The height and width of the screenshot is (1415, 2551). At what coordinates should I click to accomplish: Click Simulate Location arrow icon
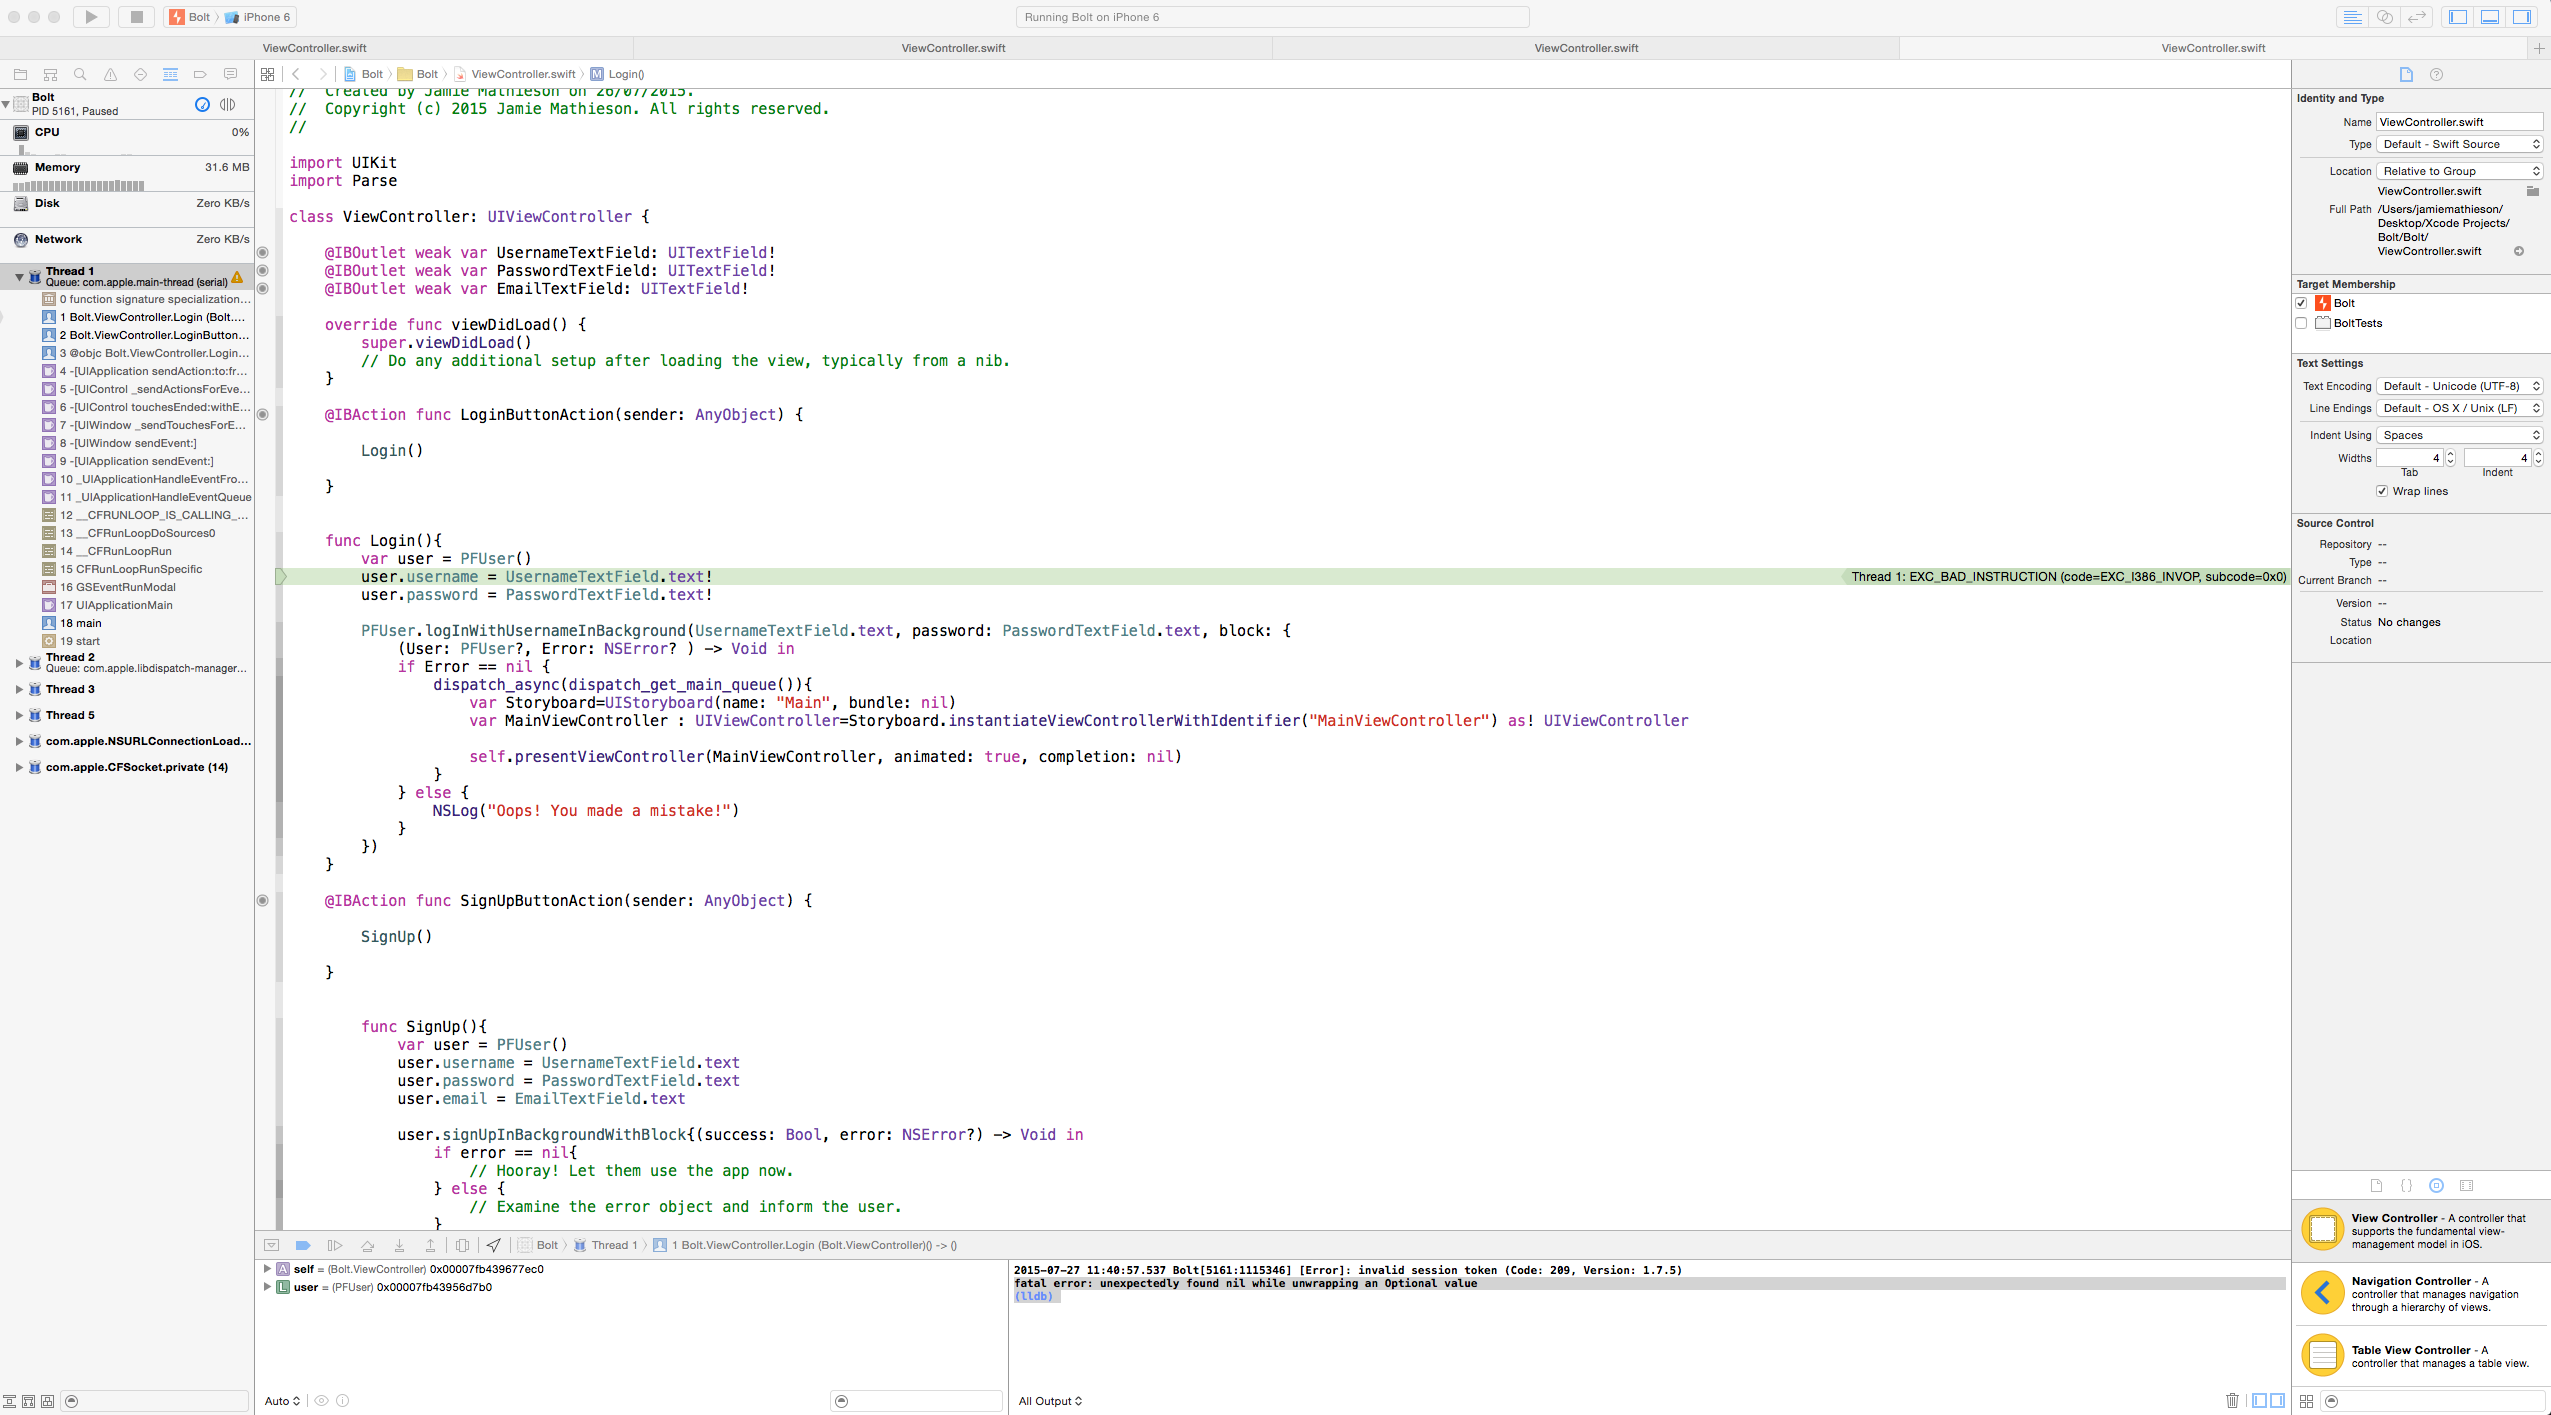click(x=494, y=1245)
